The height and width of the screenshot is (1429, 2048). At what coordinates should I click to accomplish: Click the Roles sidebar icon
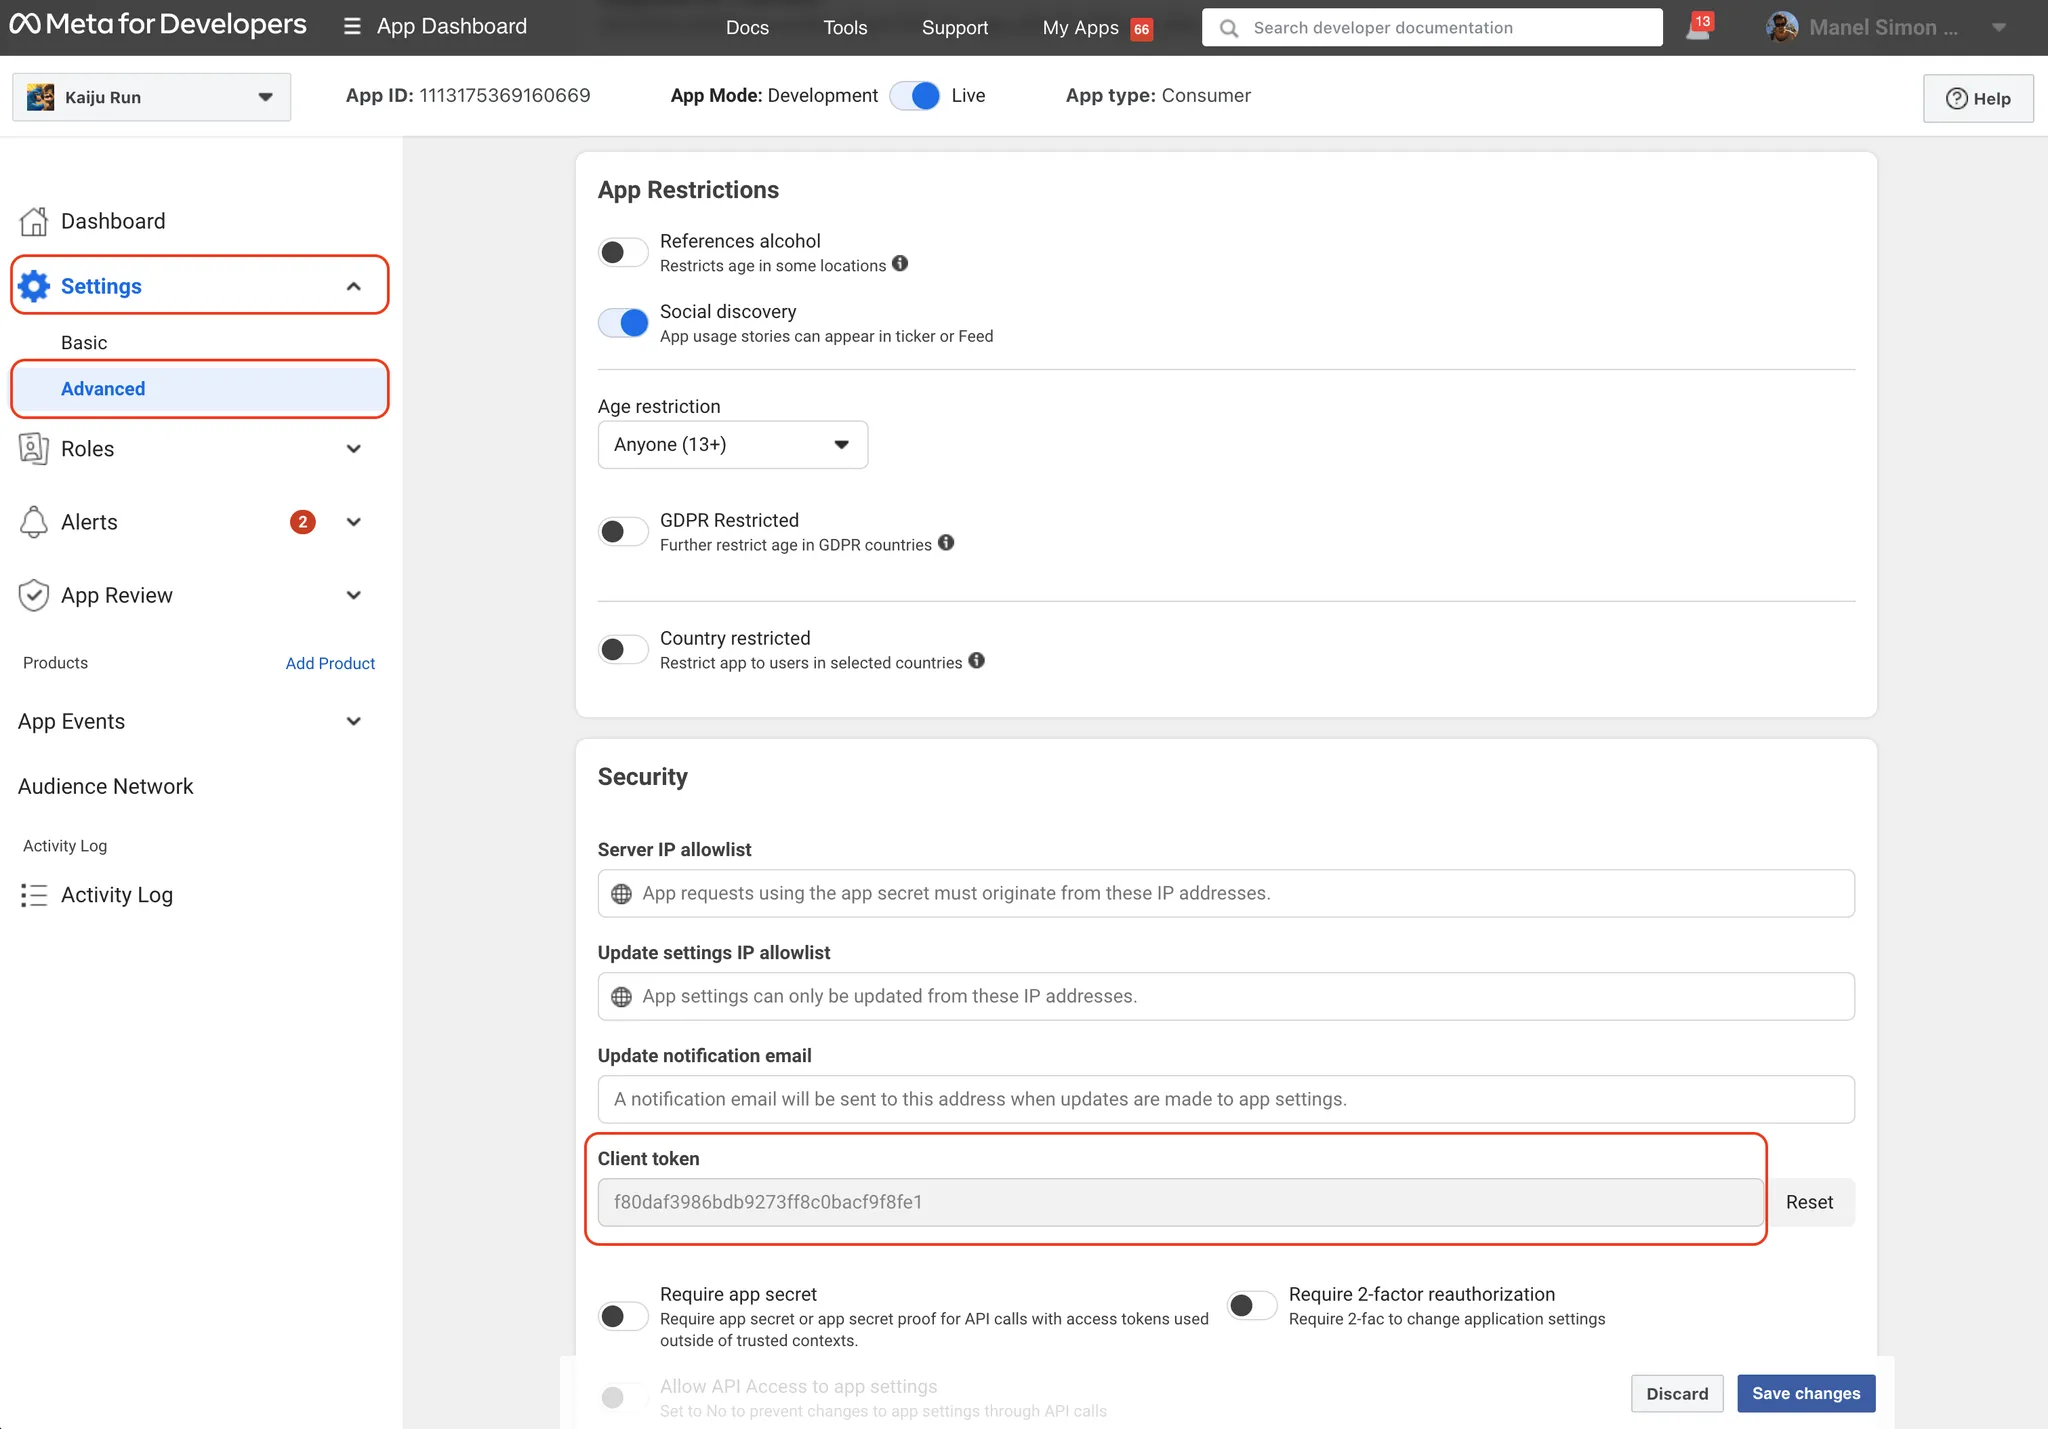pos(34,449)
